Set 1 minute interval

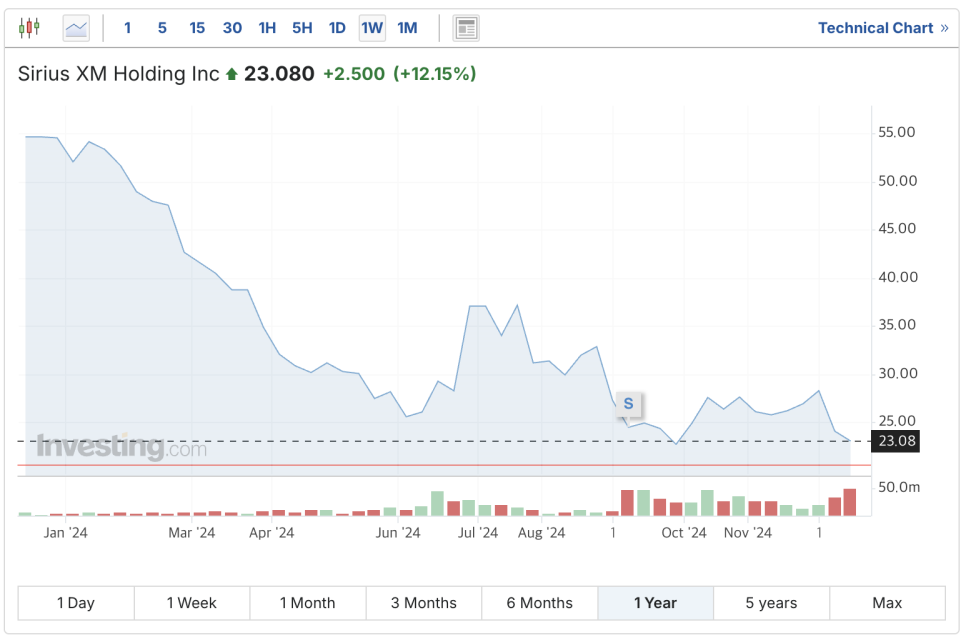coord(128,28)
